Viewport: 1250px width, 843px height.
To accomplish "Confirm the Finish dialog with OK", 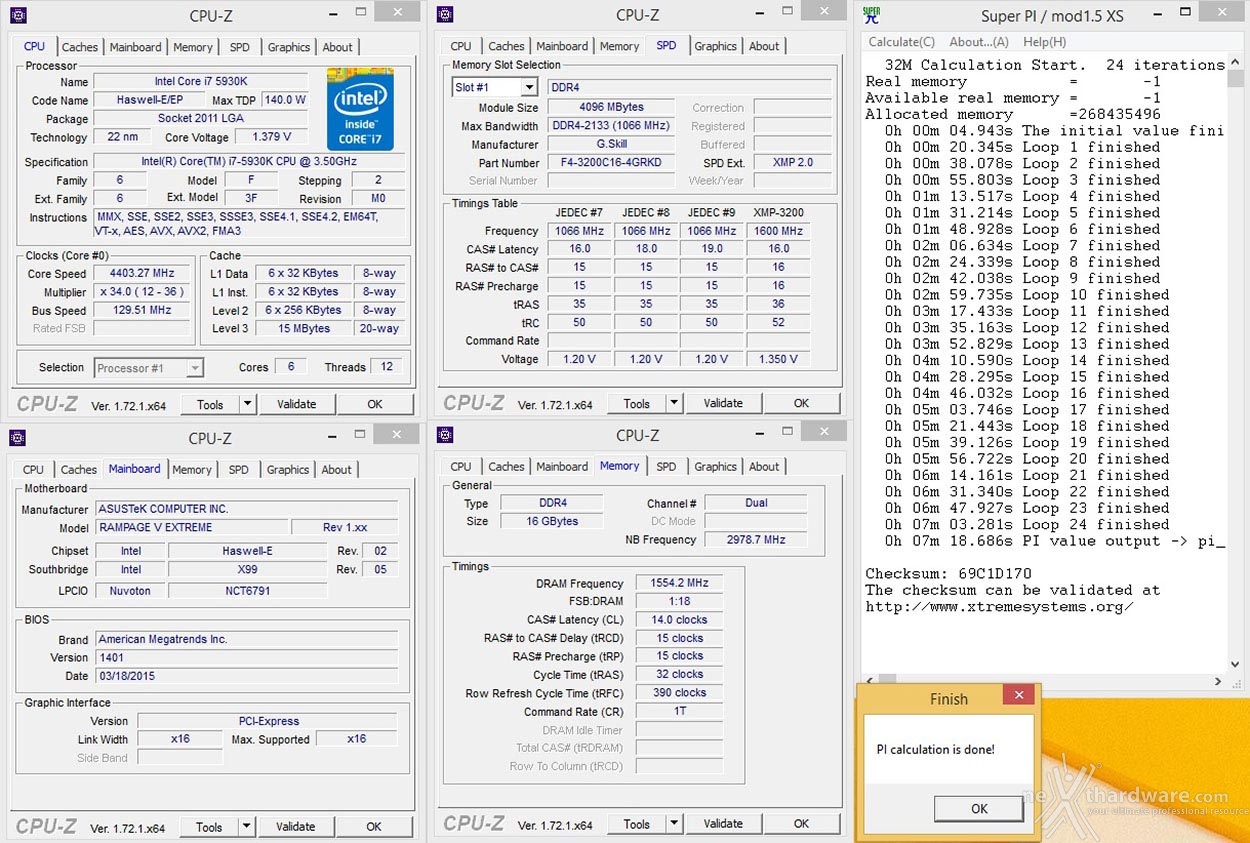I will pos(979,809).
